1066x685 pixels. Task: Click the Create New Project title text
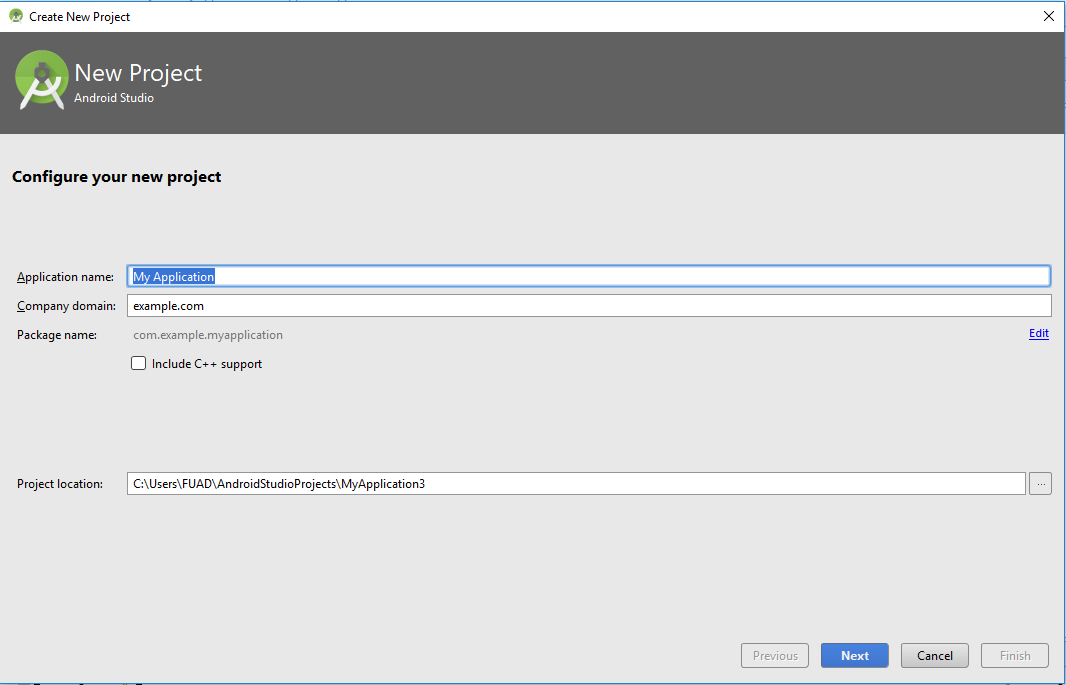click(x=80, y=16)
